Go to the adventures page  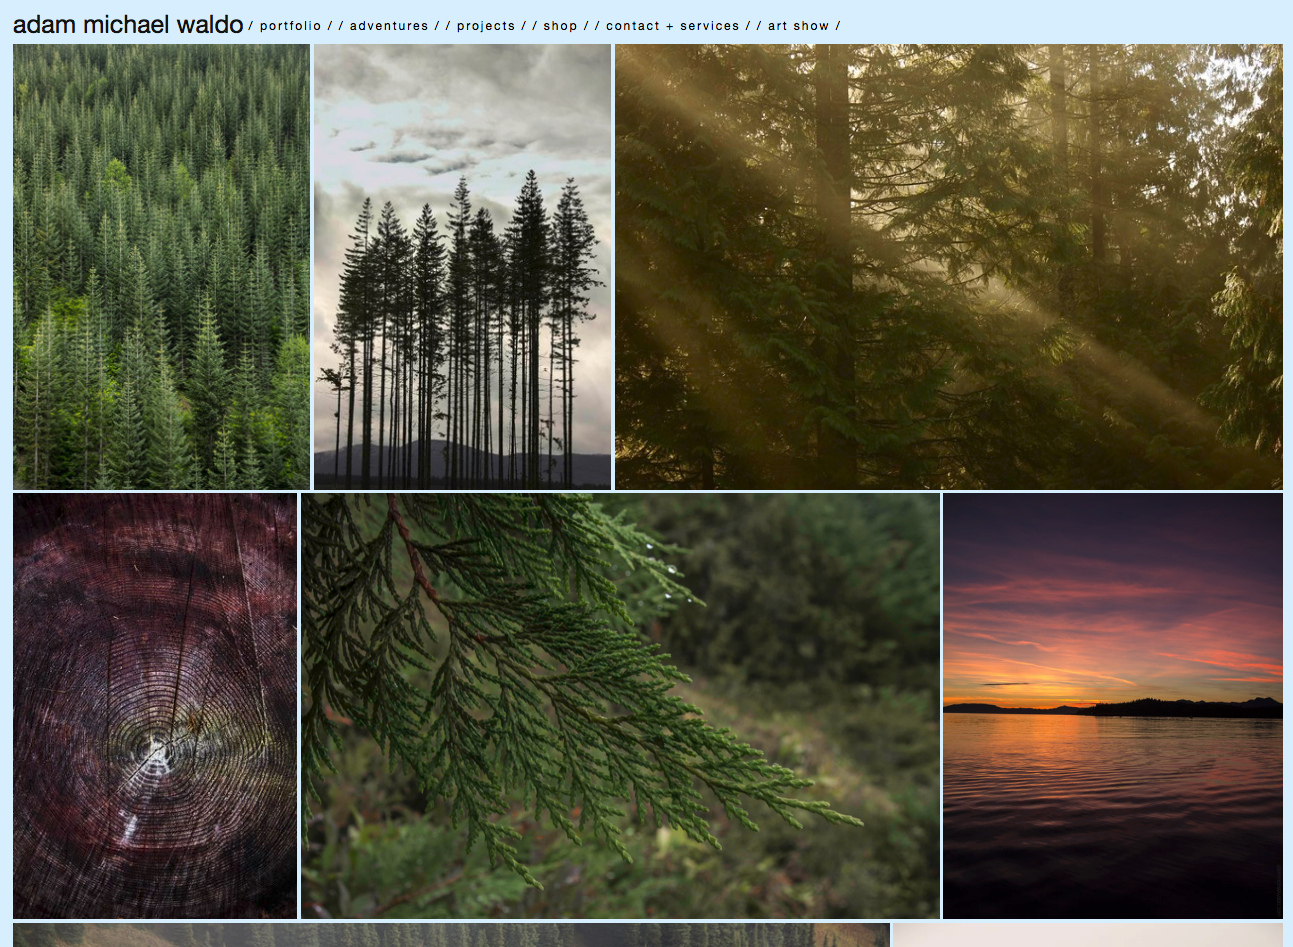[x=389, y=26]
